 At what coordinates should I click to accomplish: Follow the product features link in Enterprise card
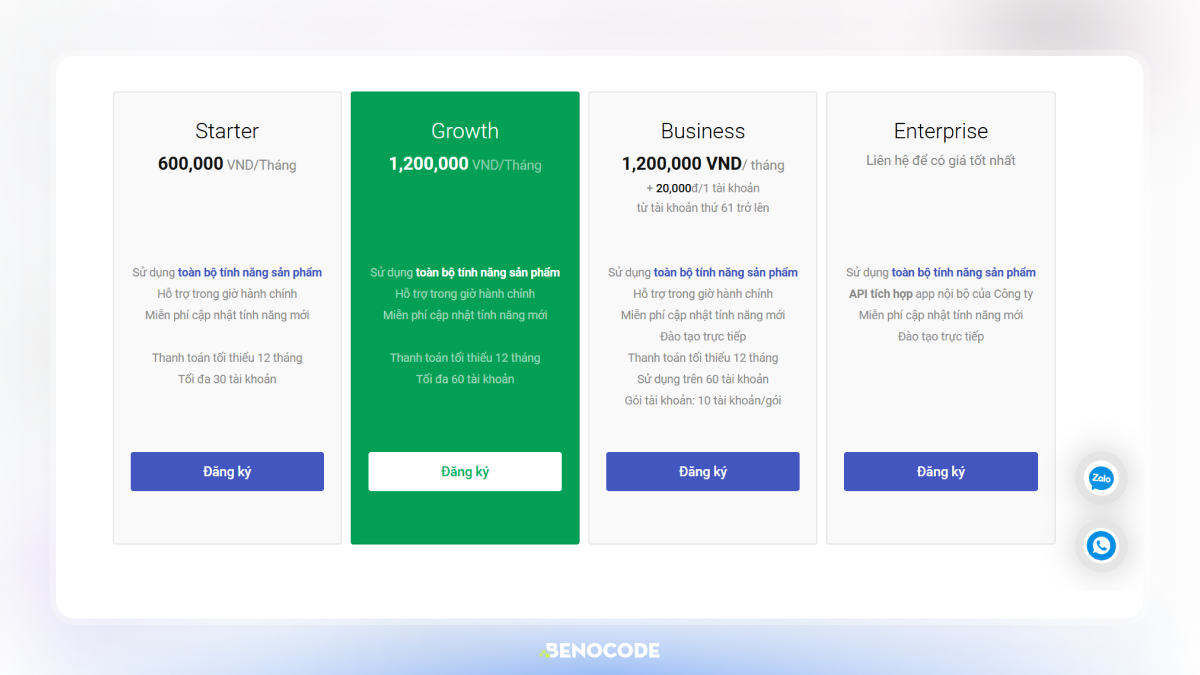click(x=964, y=272)
